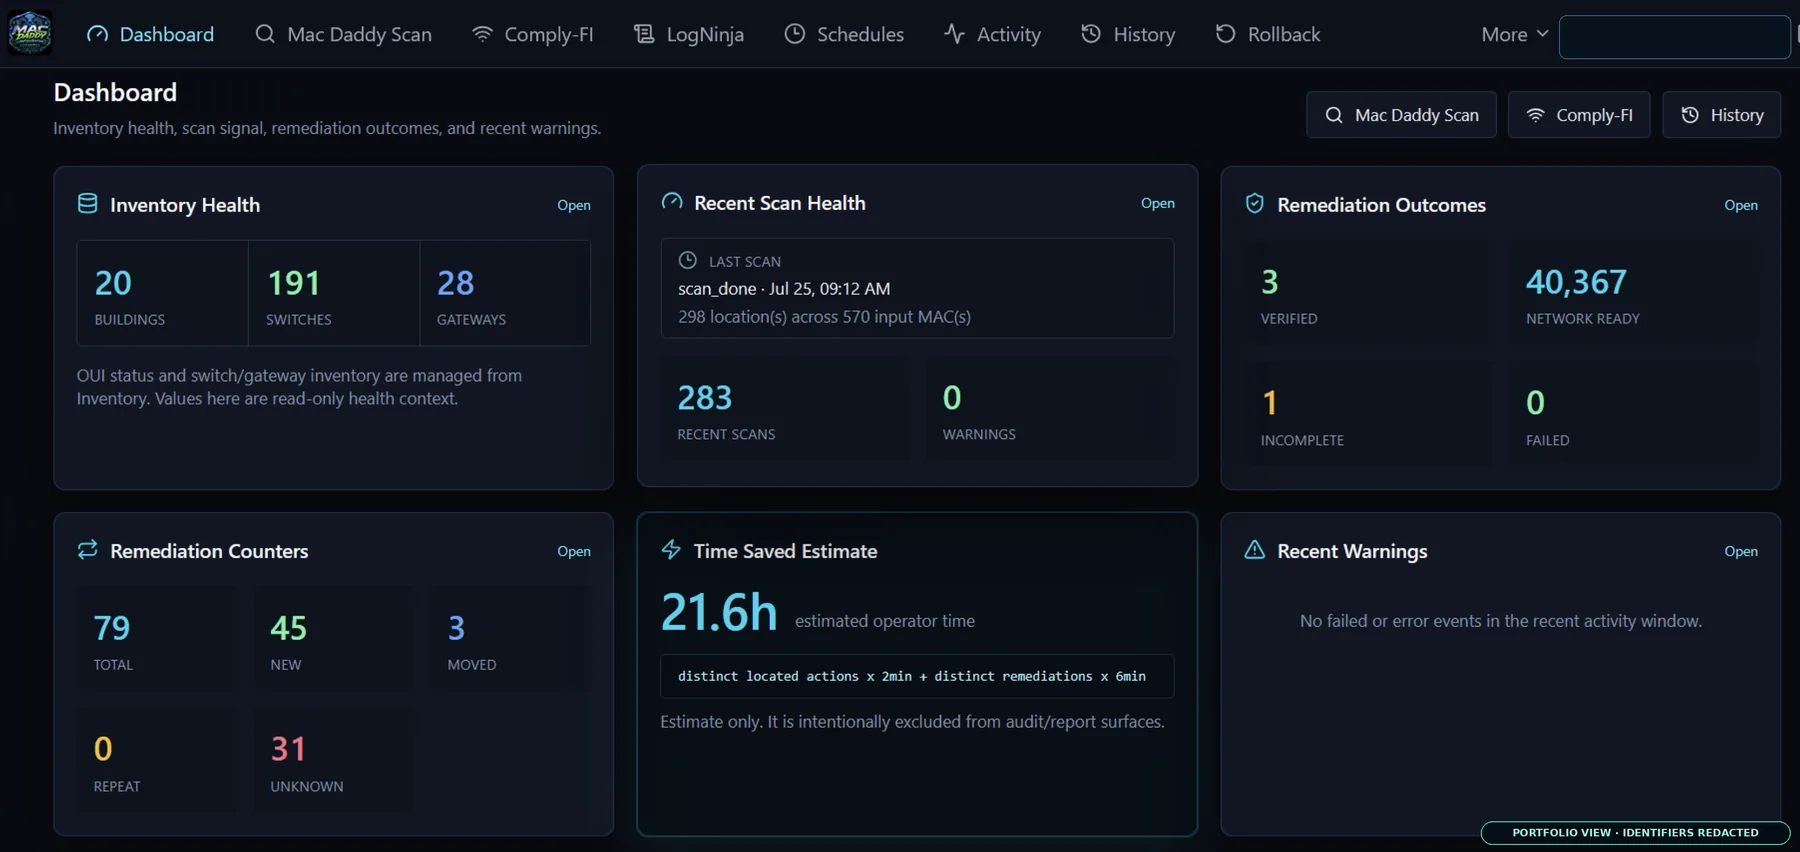
Task: Click the Mac Daddy Scan magnifier icon in navbar
Action: click(265, 34)
